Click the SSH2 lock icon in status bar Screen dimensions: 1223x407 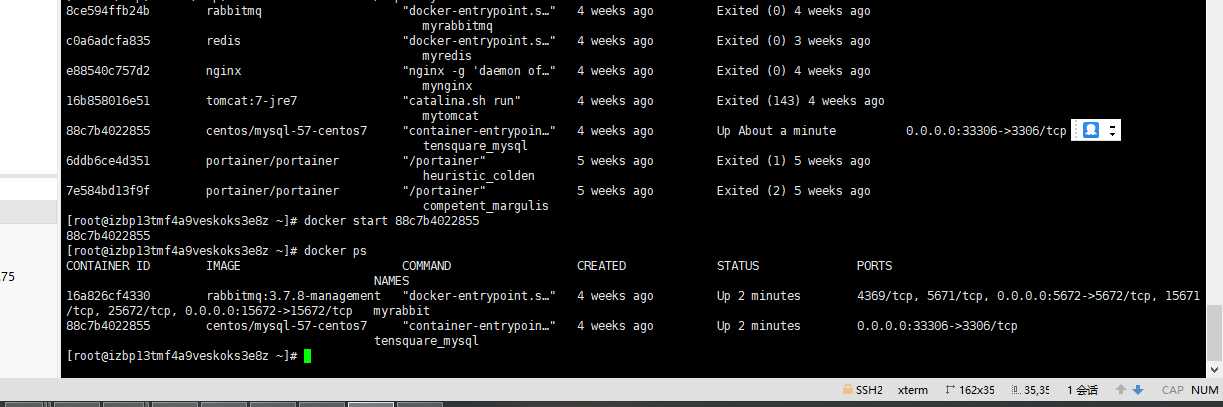coord(848,390)
